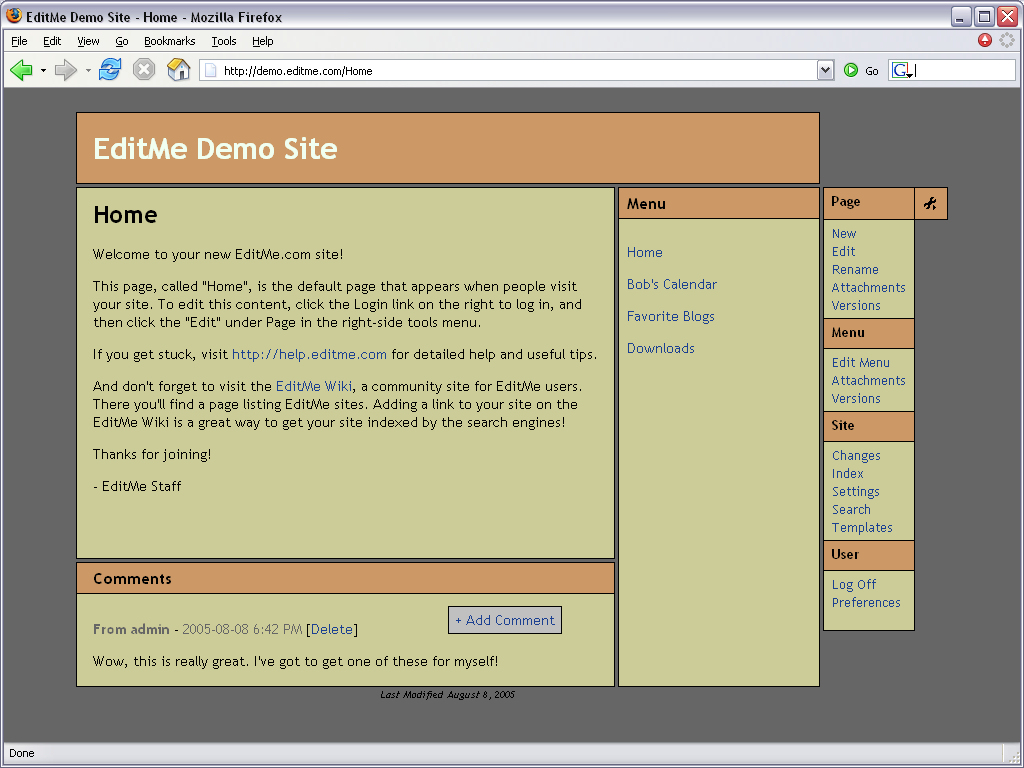This screenshot has height=768, width=1024.
Task: Delete the admin comment via the Delete link
Action: click(332, 629)
